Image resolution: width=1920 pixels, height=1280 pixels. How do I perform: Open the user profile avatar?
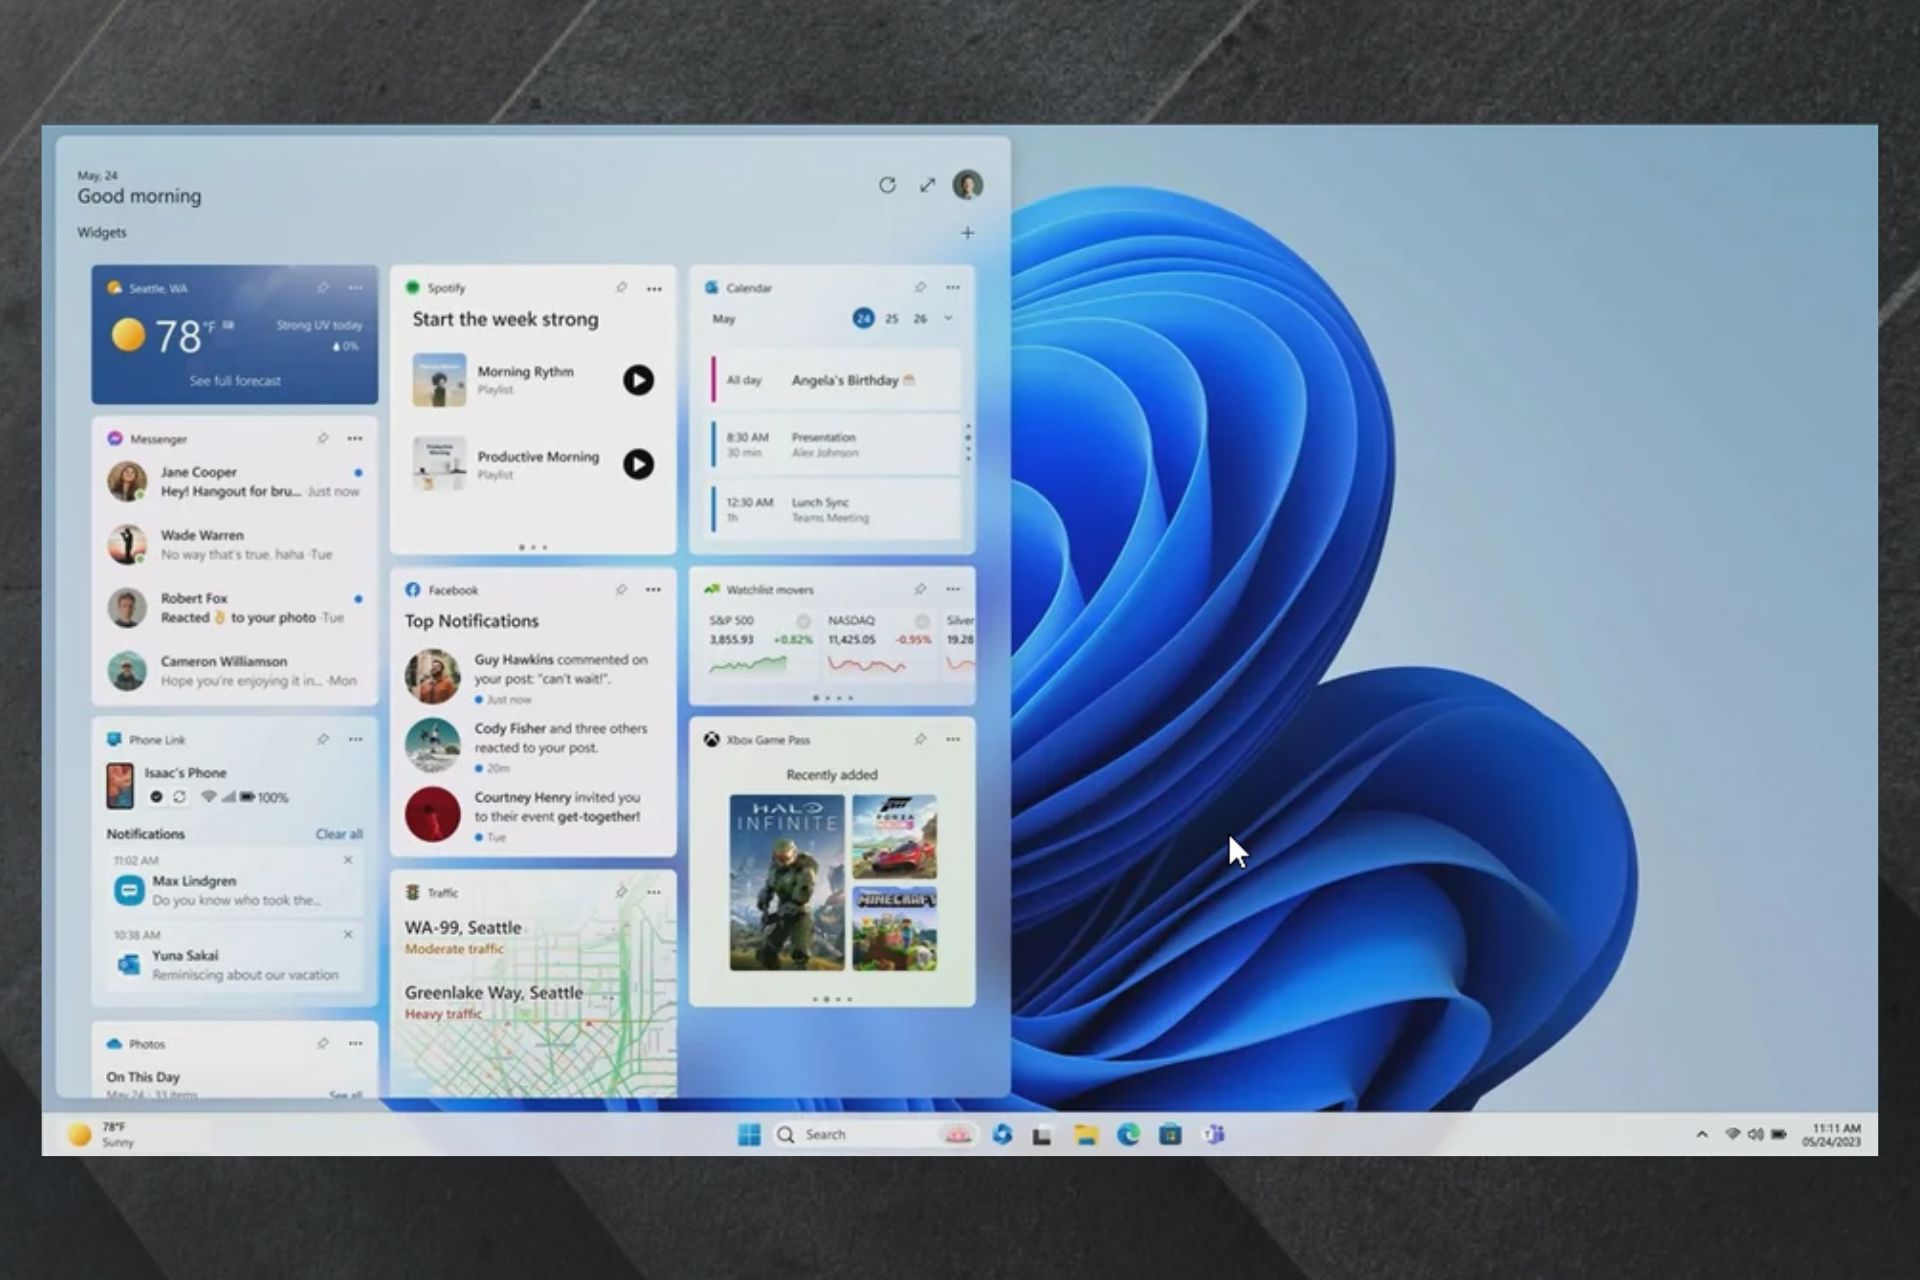click(x=968, y=185)
